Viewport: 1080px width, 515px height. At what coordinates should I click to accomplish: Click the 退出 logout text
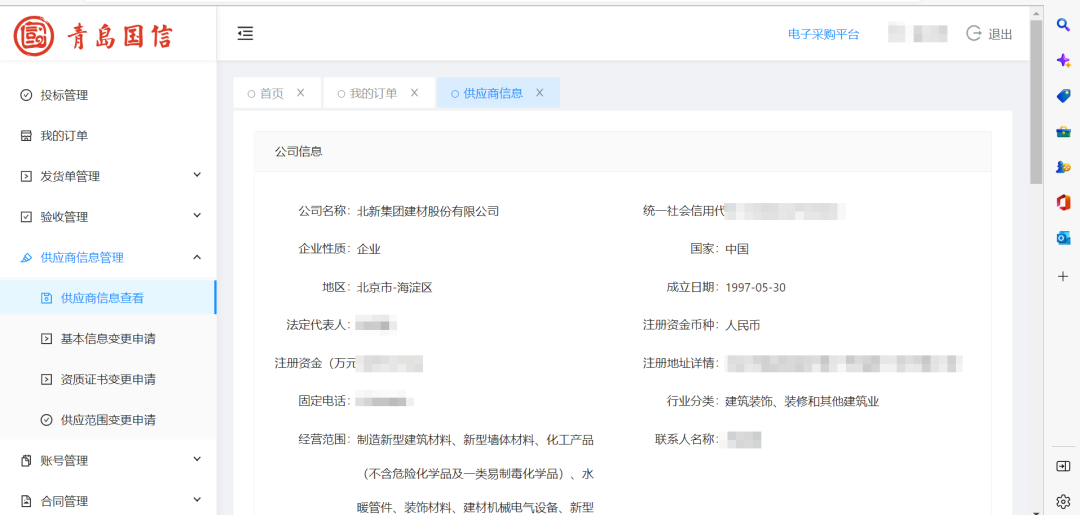tap(1000, 34)
